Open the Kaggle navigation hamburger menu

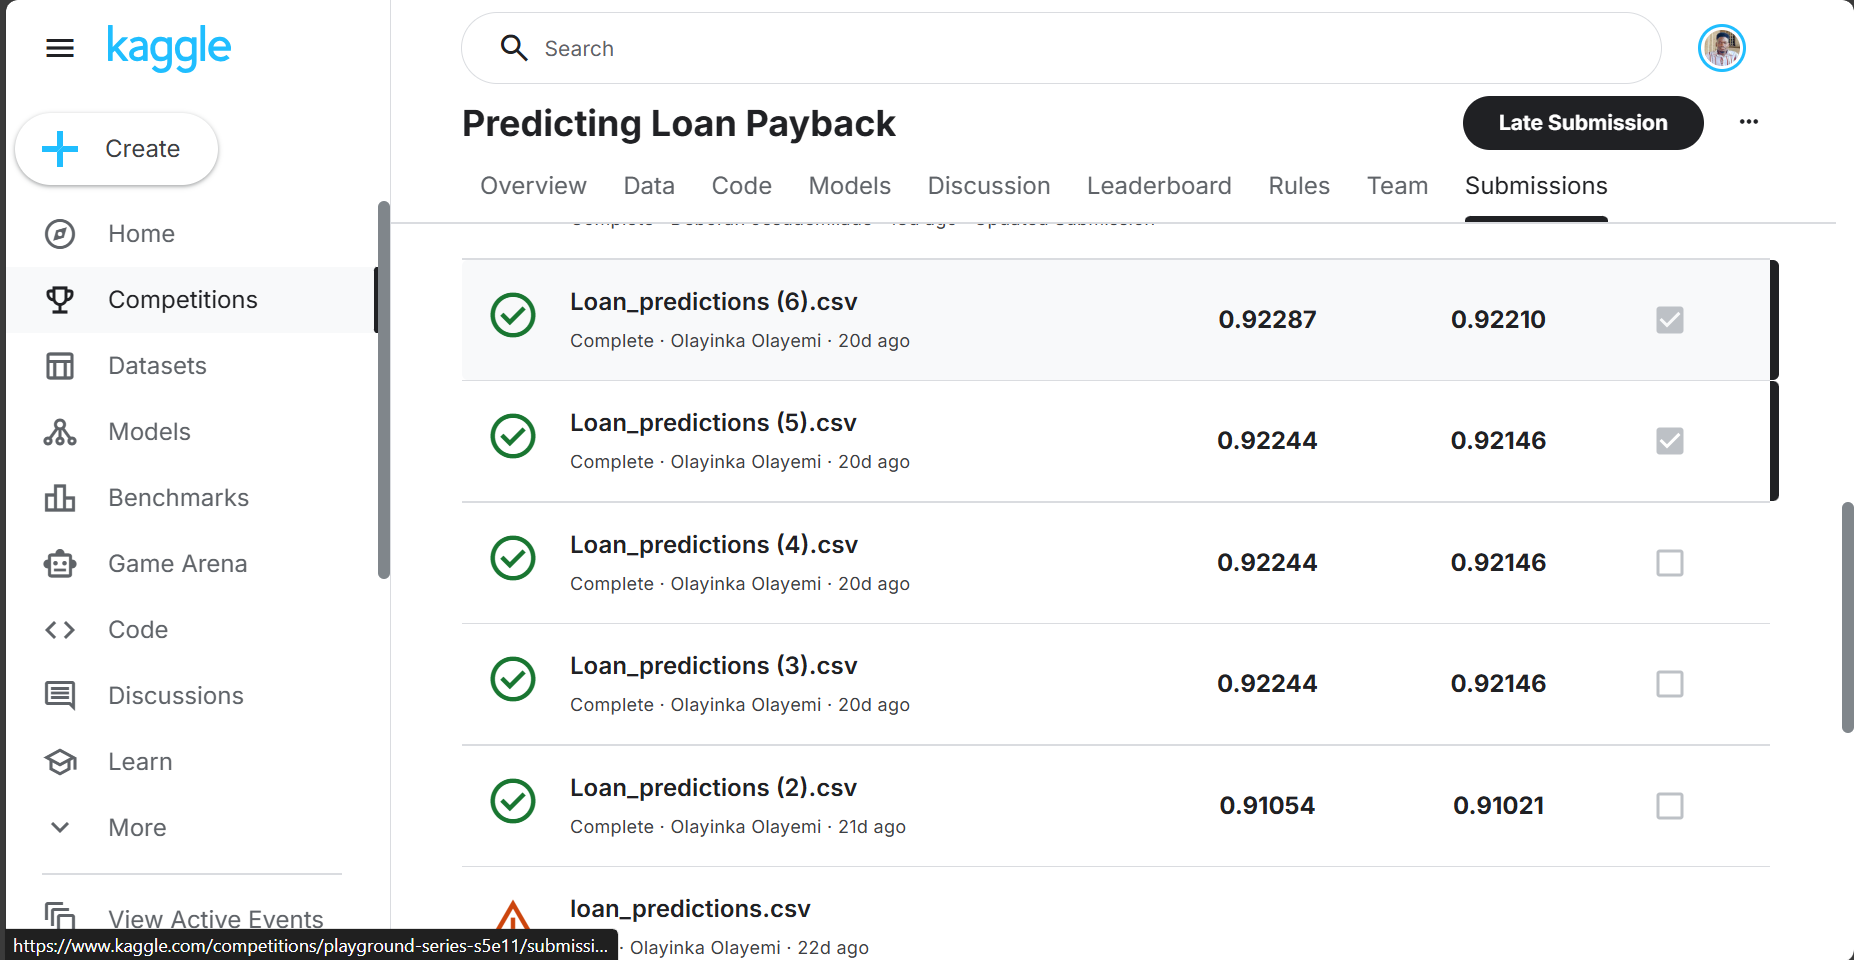pyautogui.click(x=60, y=47)
